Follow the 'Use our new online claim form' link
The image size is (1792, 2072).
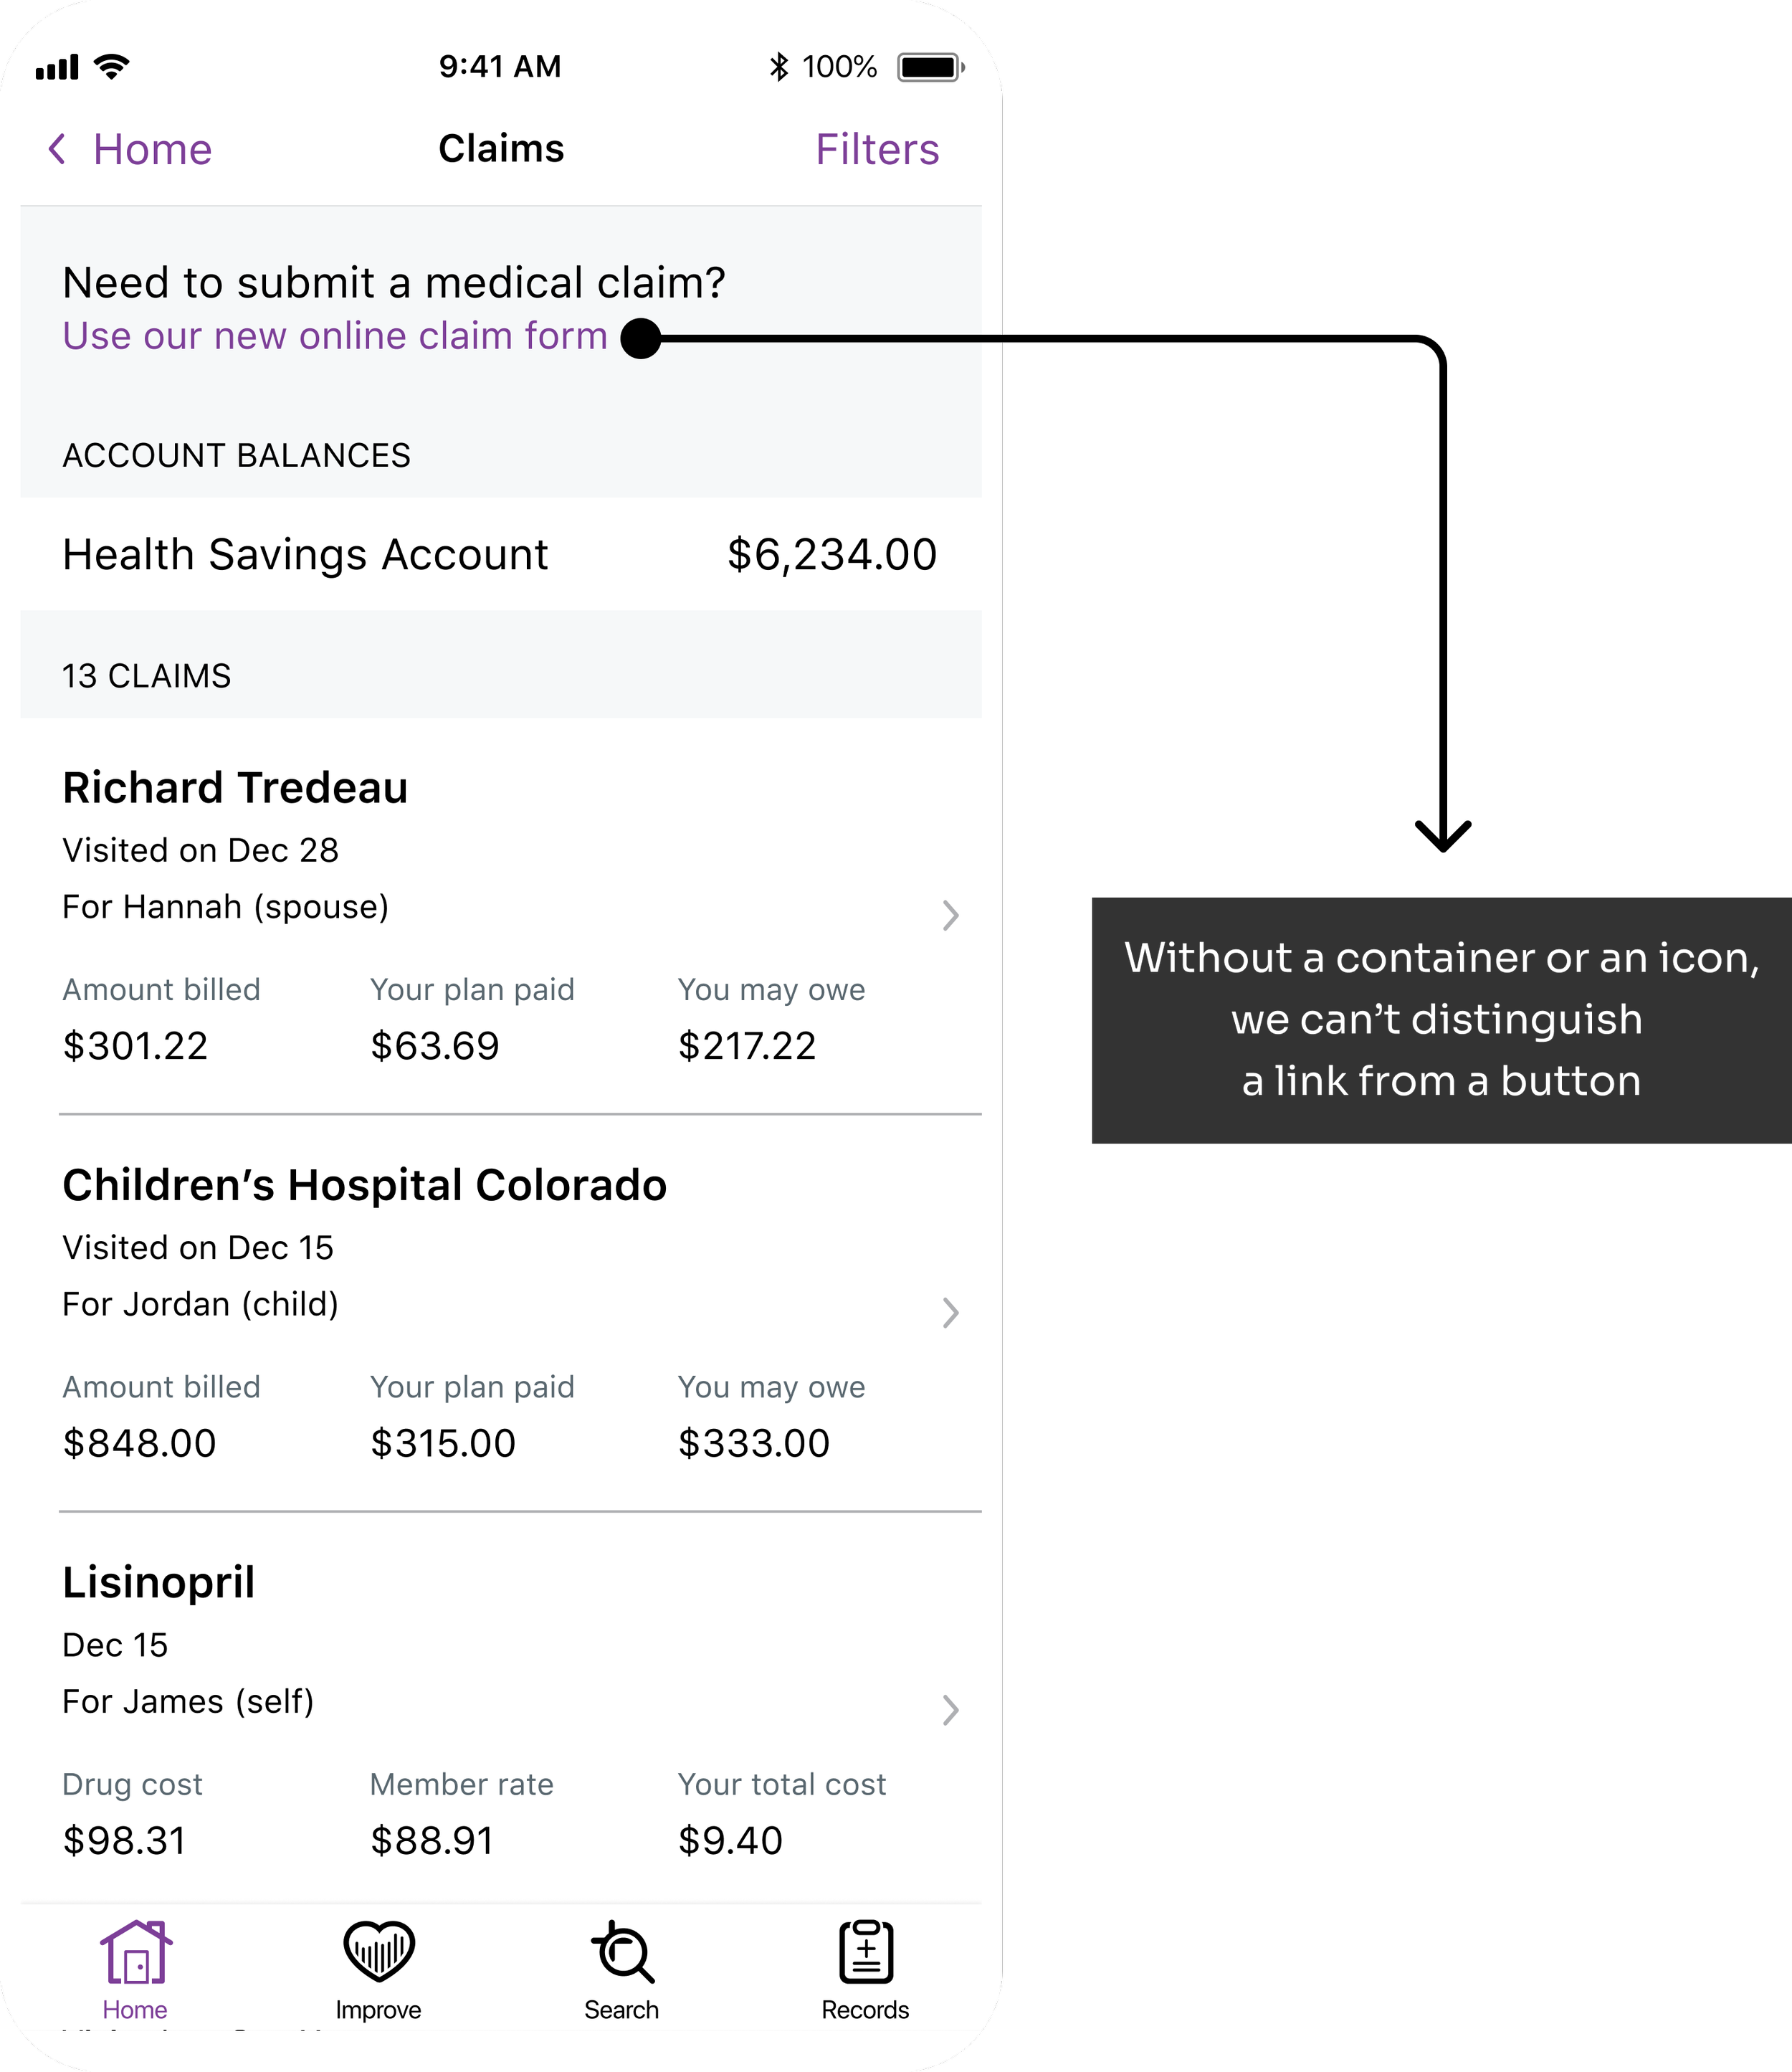335,336
